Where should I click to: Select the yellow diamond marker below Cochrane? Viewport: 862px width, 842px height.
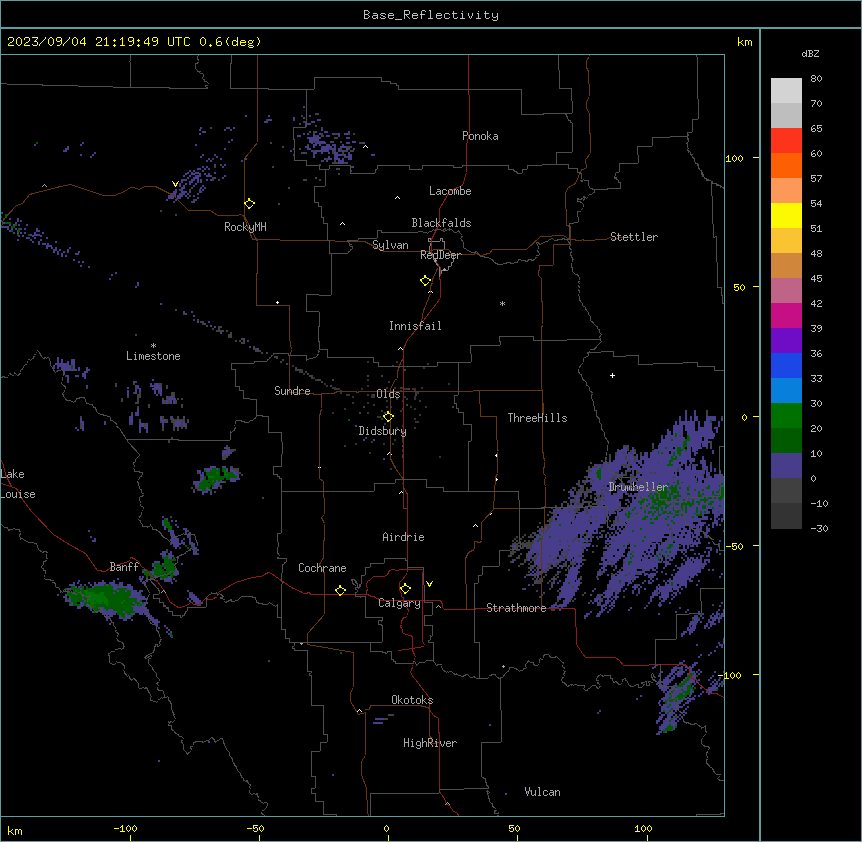coord(340,590)
